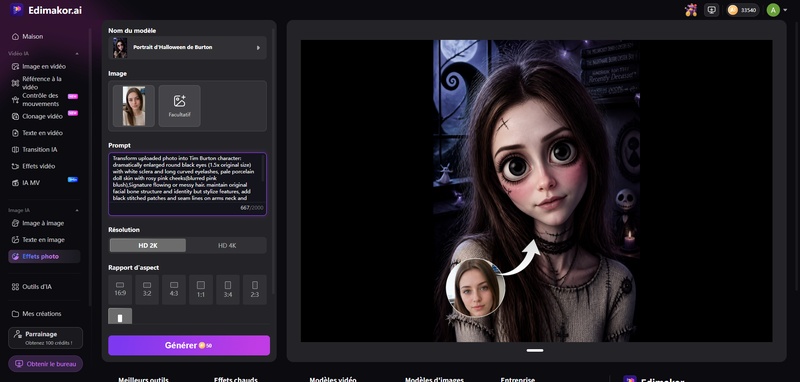
Task: Choose 3:2 aspect ratio
Action: click(147, 289)
